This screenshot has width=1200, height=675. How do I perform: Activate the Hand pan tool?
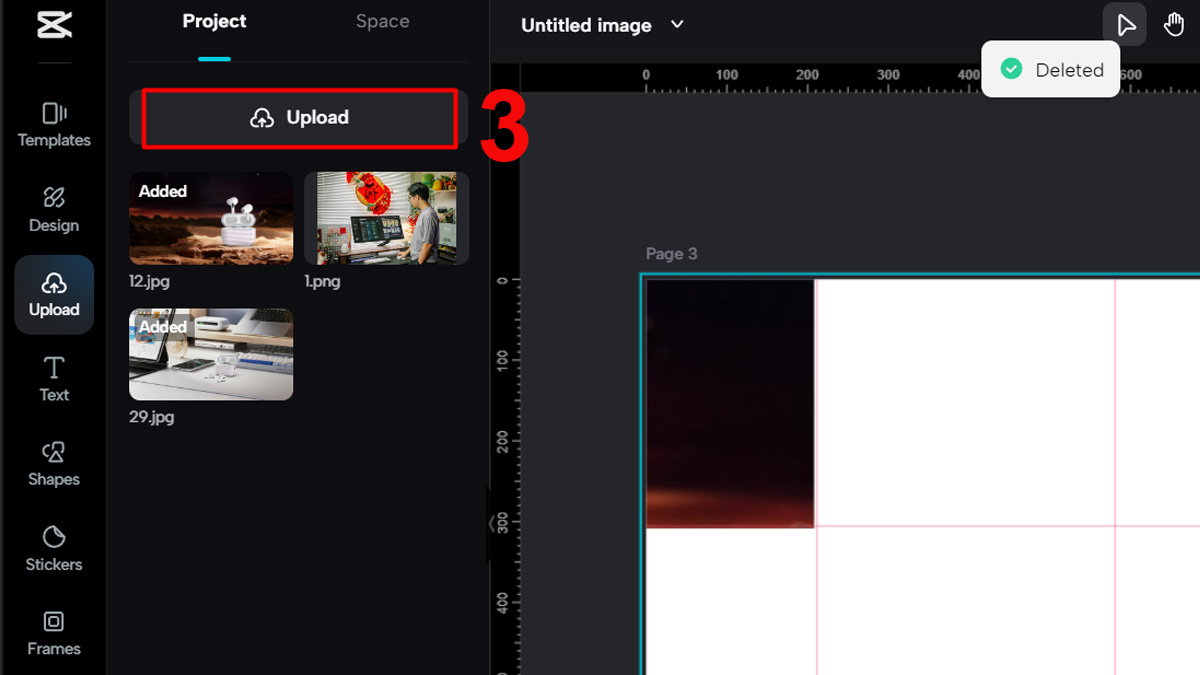[x=1174, y=25]
